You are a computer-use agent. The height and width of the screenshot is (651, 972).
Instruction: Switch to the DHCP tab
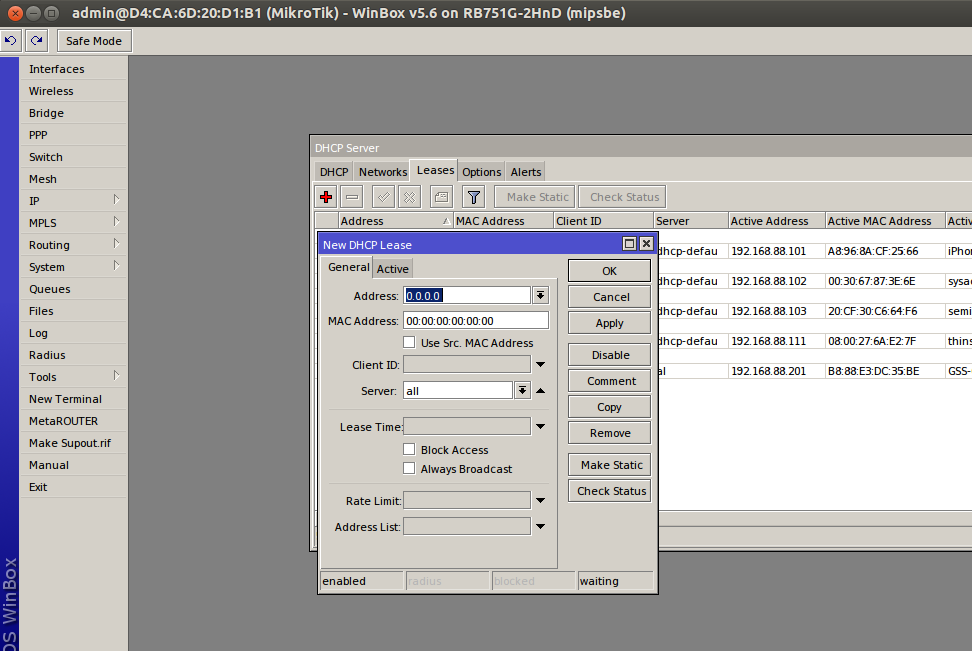[x=334, y=172]
